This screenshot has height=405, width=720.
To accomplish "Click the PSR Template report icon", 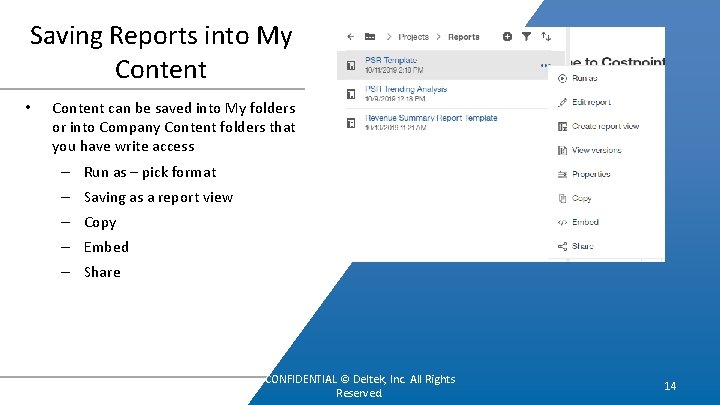I will coord(351,66).
